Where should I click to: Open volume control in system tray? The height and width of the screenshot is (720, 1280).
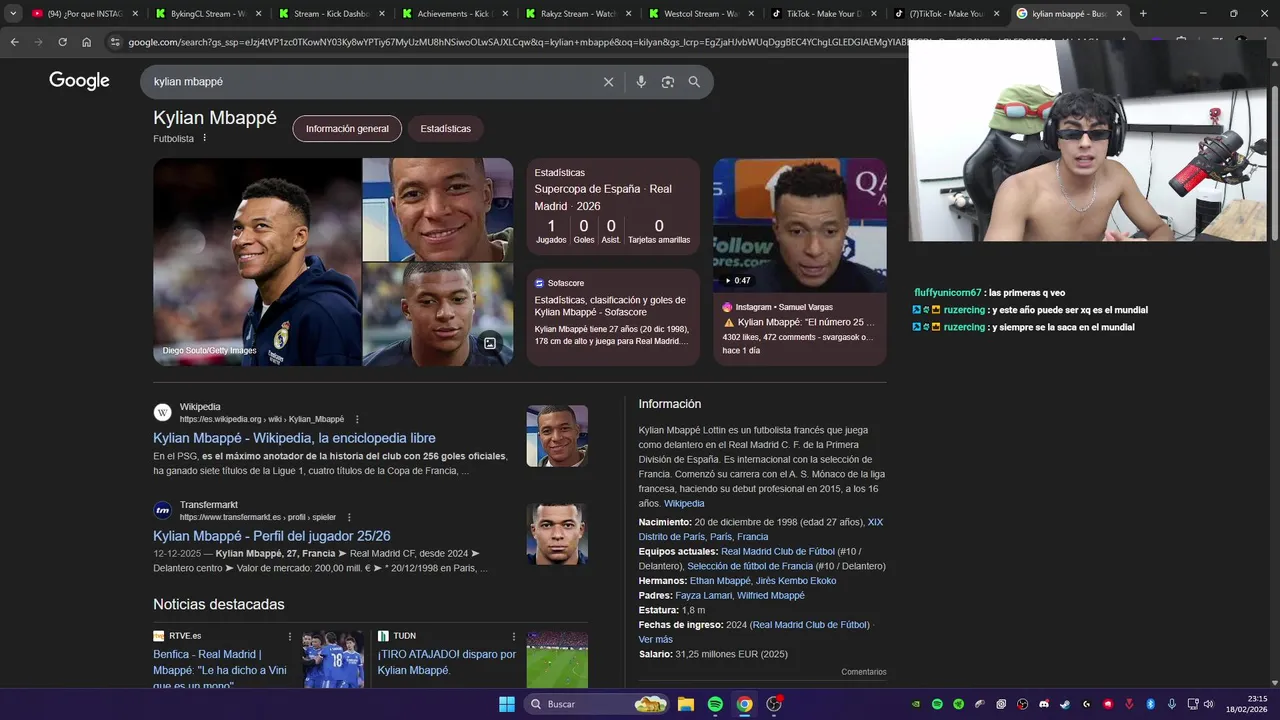tap(1208, 704)
